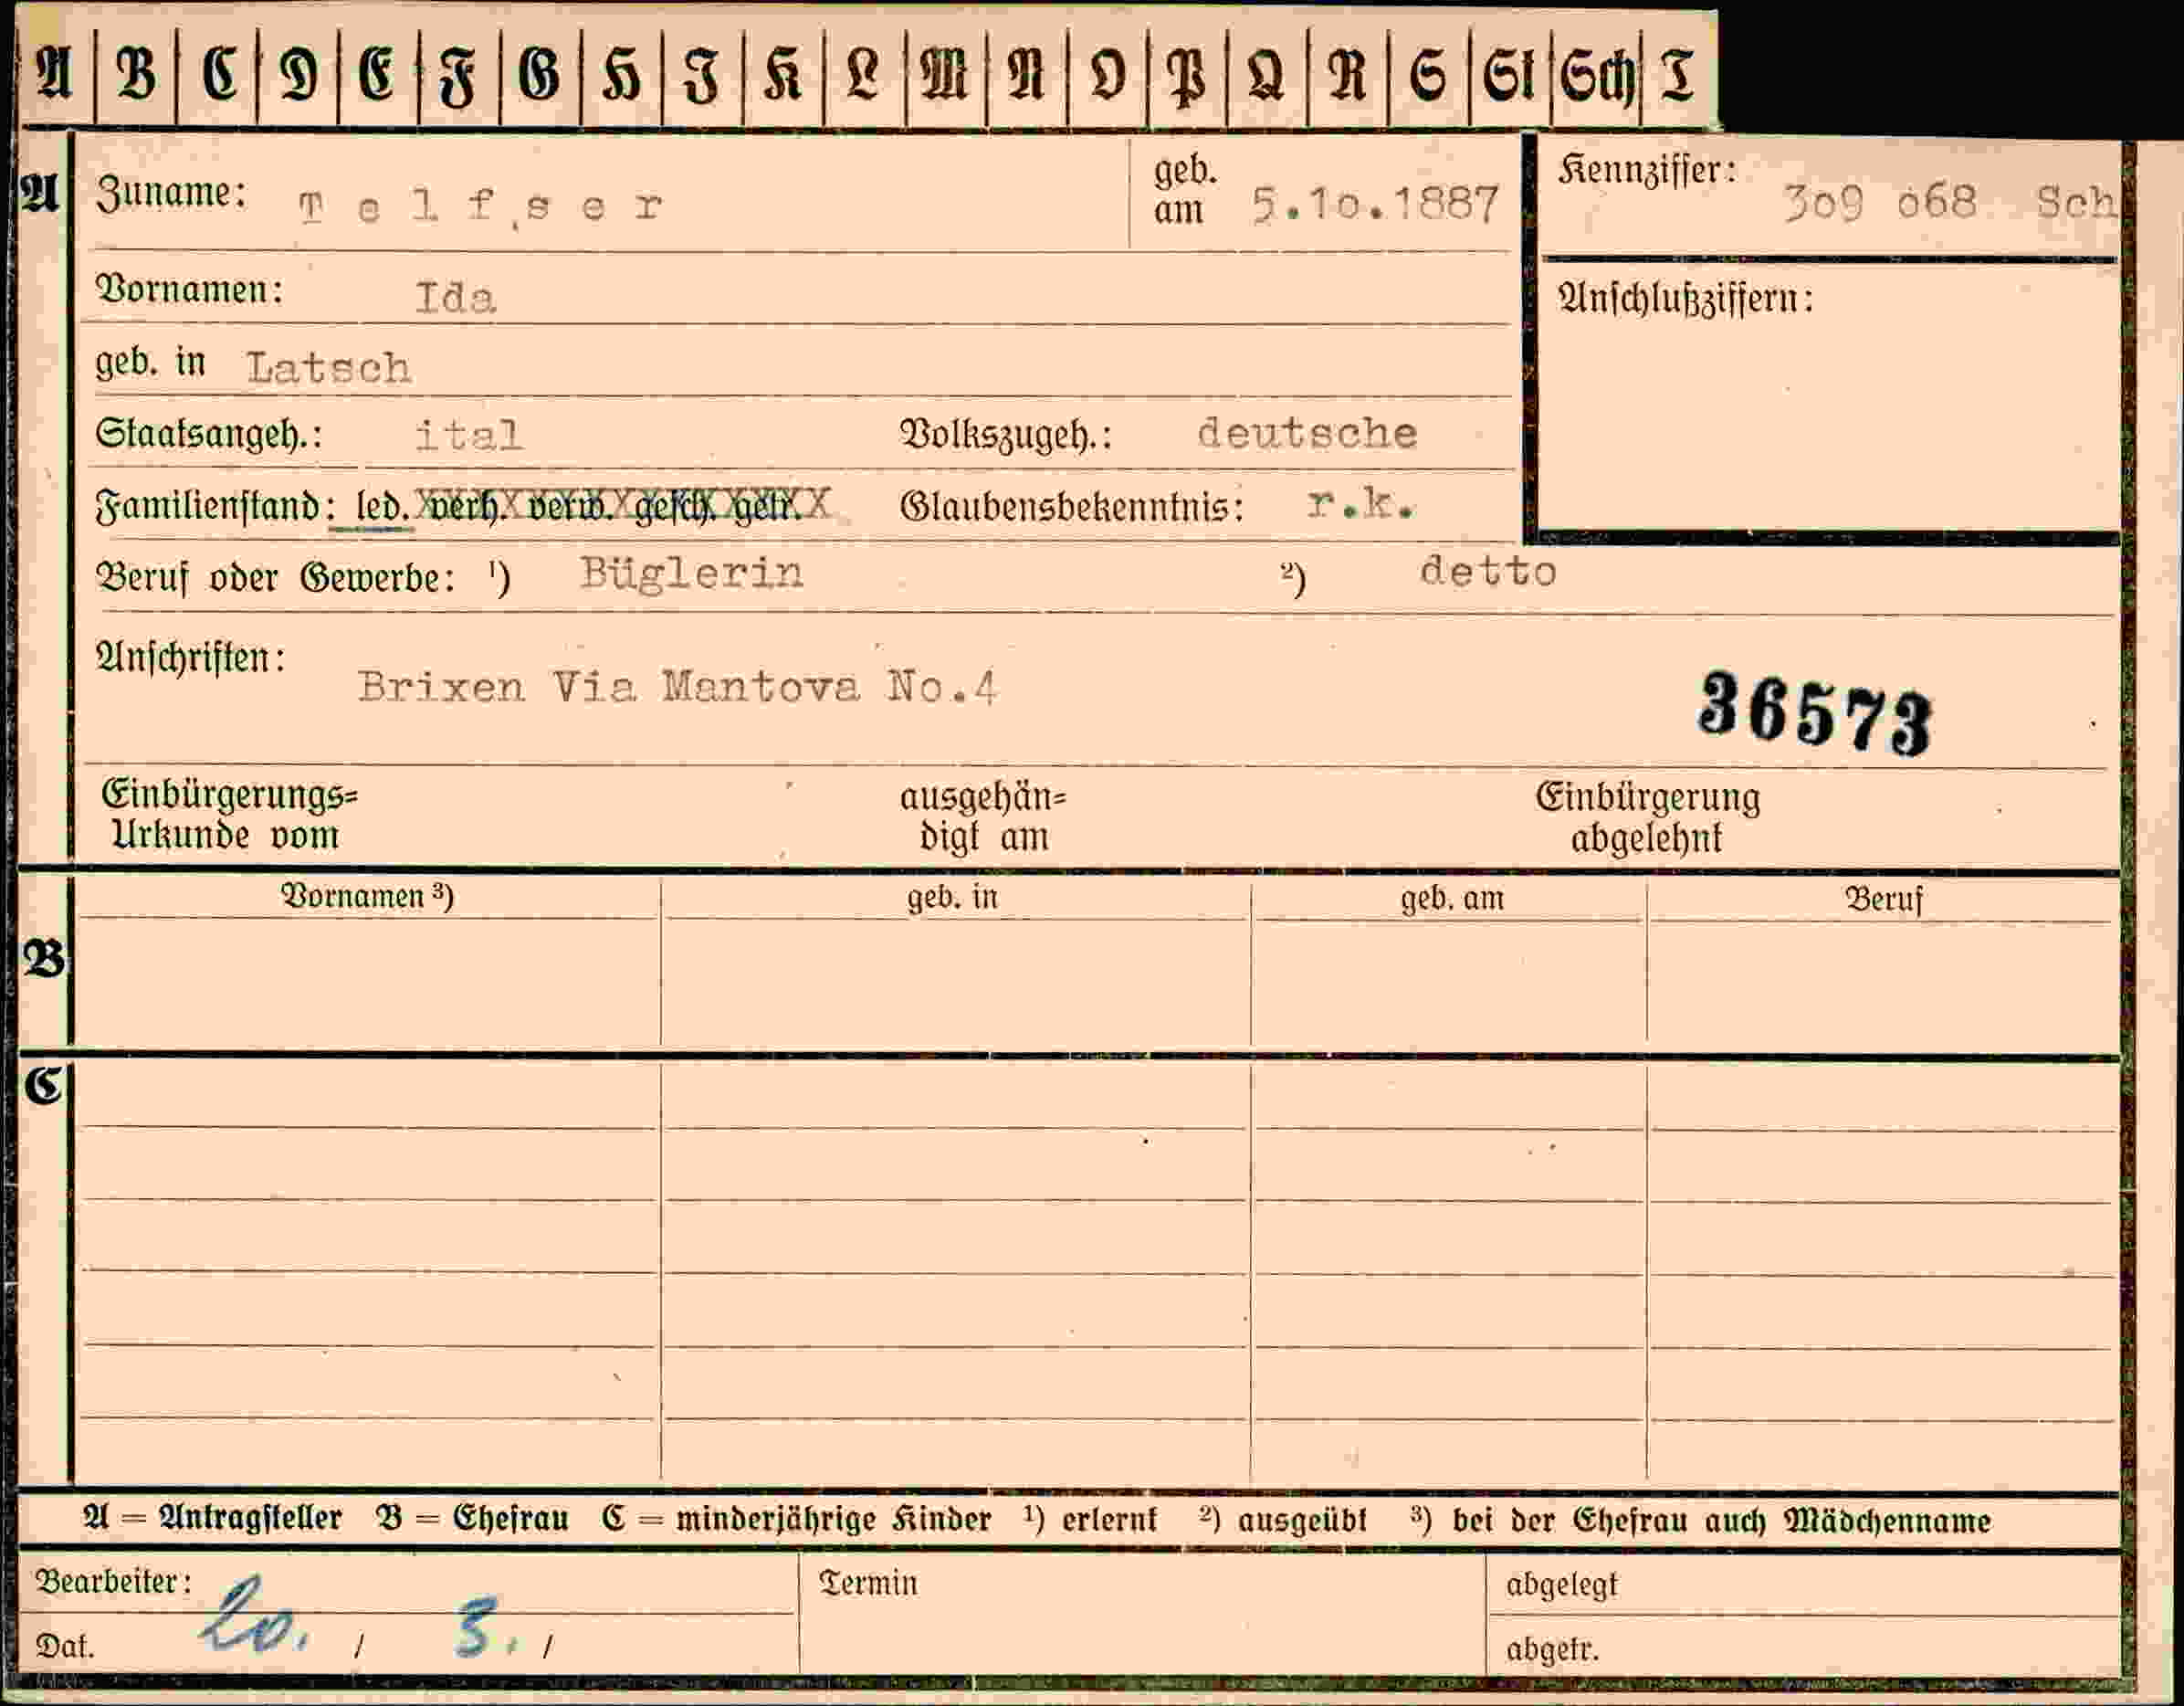Select the citizenship value 'ital'

point(469,435)
